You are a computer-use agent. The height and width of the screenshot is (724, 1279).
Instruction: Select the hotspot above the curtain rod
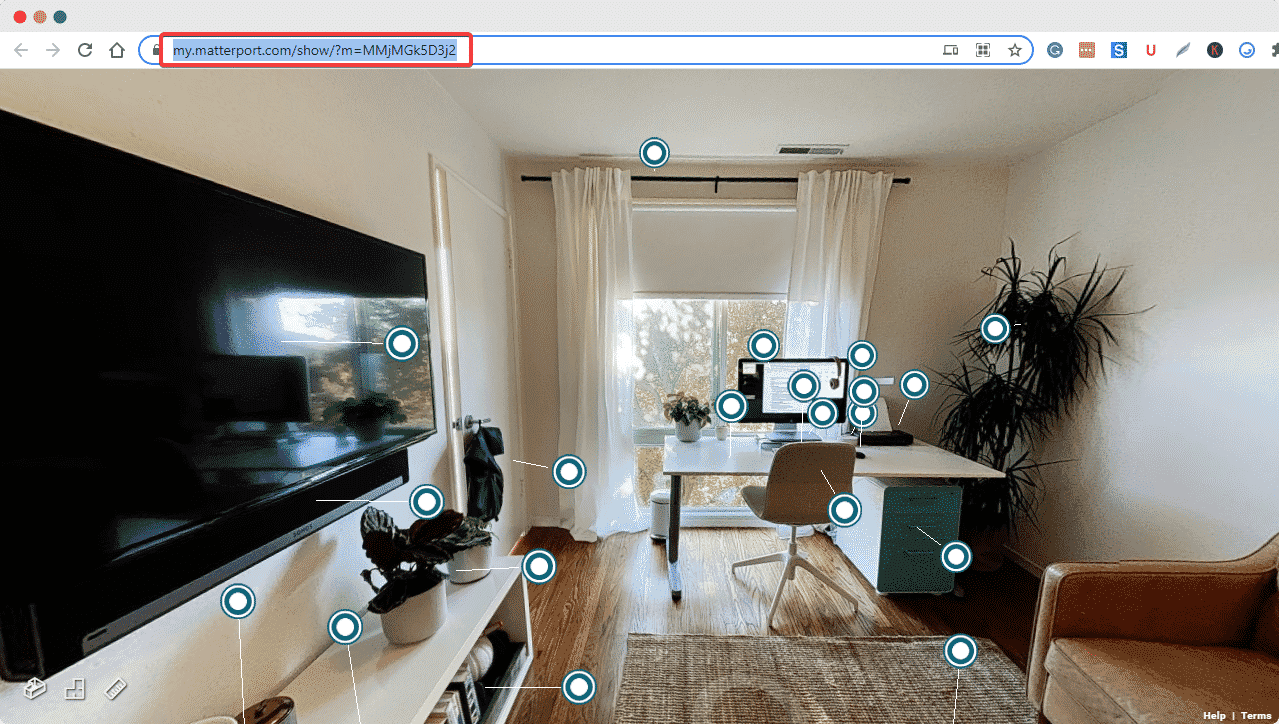[653, 153]
